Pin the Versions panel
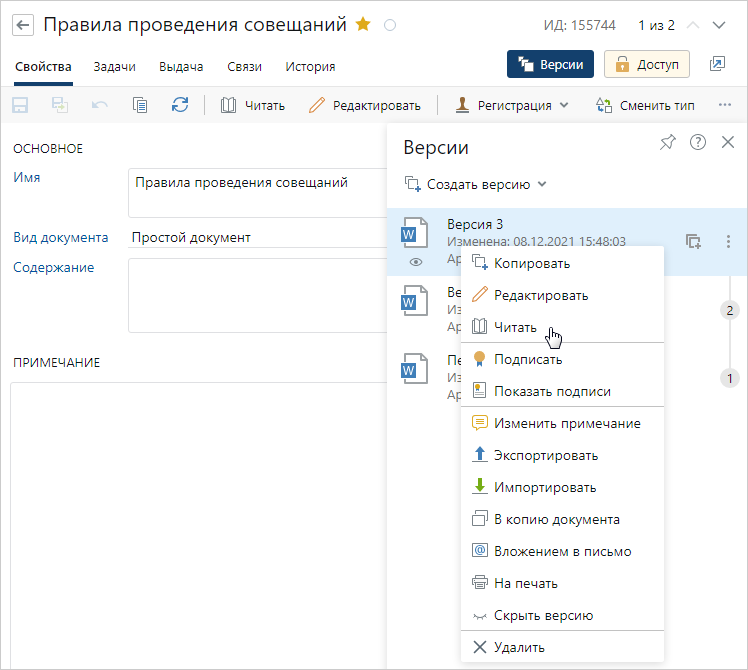The image size is (748, 670). (668, 143)
